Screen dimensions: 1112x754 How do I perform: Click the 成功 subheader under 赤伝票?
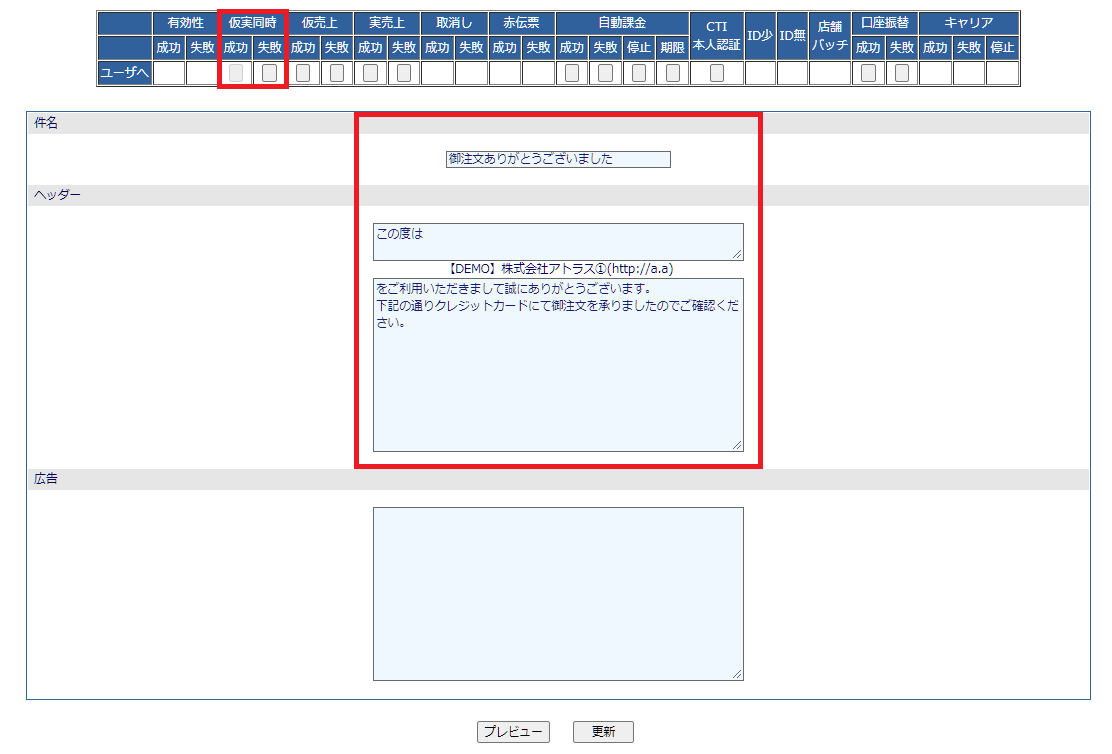(x=505, y=48)
